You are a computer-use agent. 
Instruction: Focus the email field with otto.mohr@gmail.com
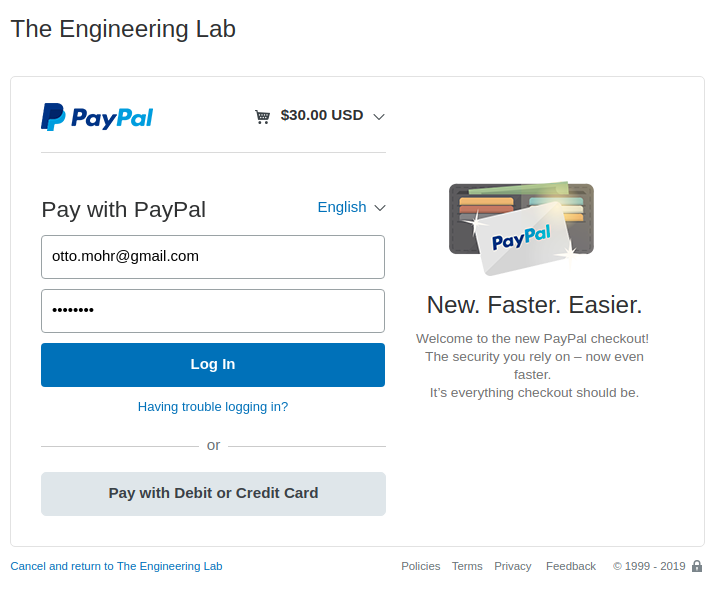click(x=213, y=257)
